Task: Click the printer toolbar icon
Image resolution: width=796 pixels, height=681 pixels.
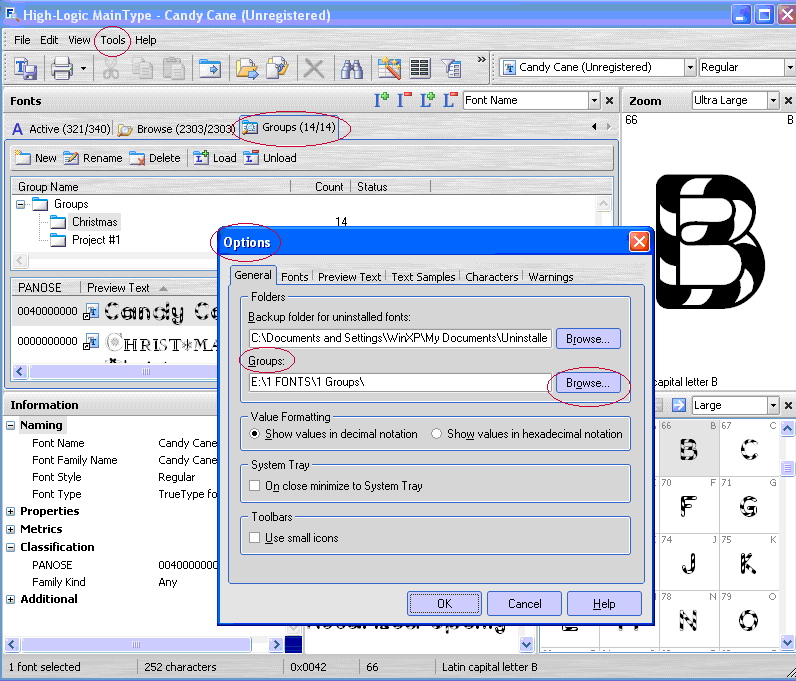Action: click(x=62, y=68)
